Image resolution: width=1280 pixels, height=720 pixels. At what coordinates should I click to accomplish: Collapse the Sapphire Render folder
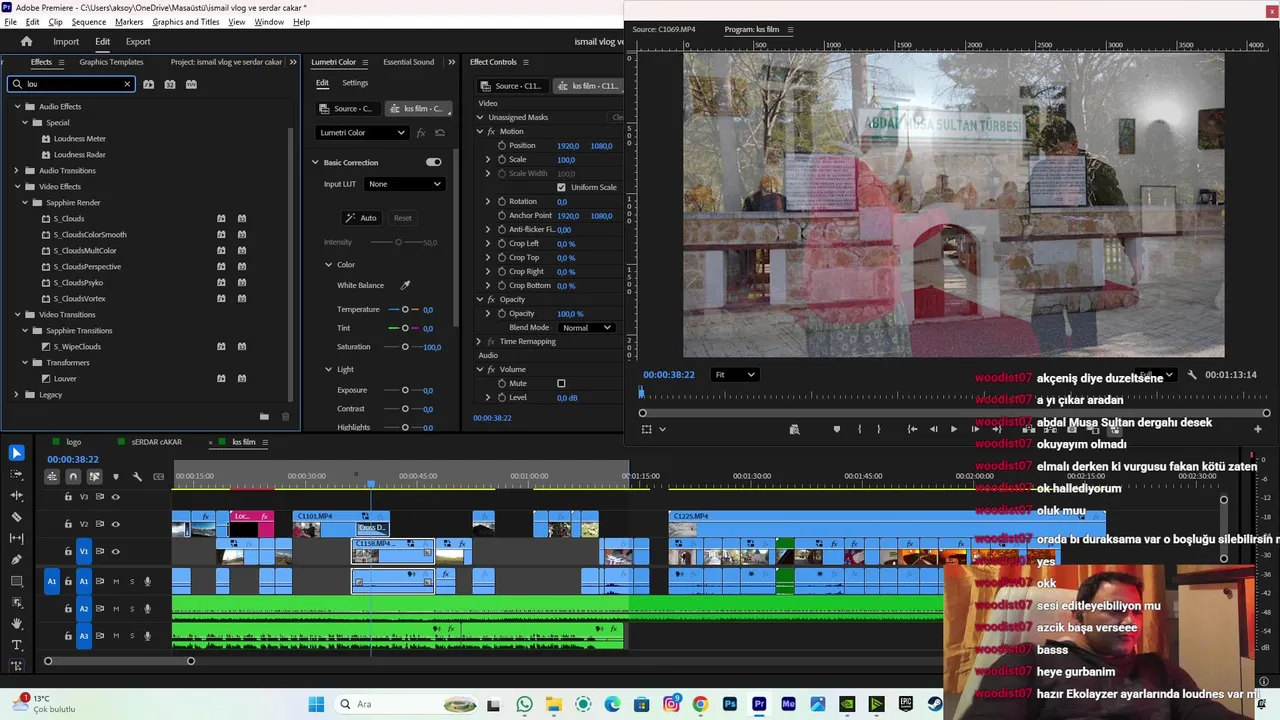point(24,202)
